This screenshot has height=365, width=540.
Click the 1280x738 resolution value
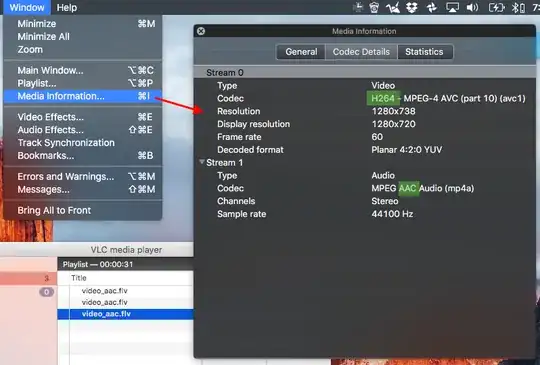point(393,111)
